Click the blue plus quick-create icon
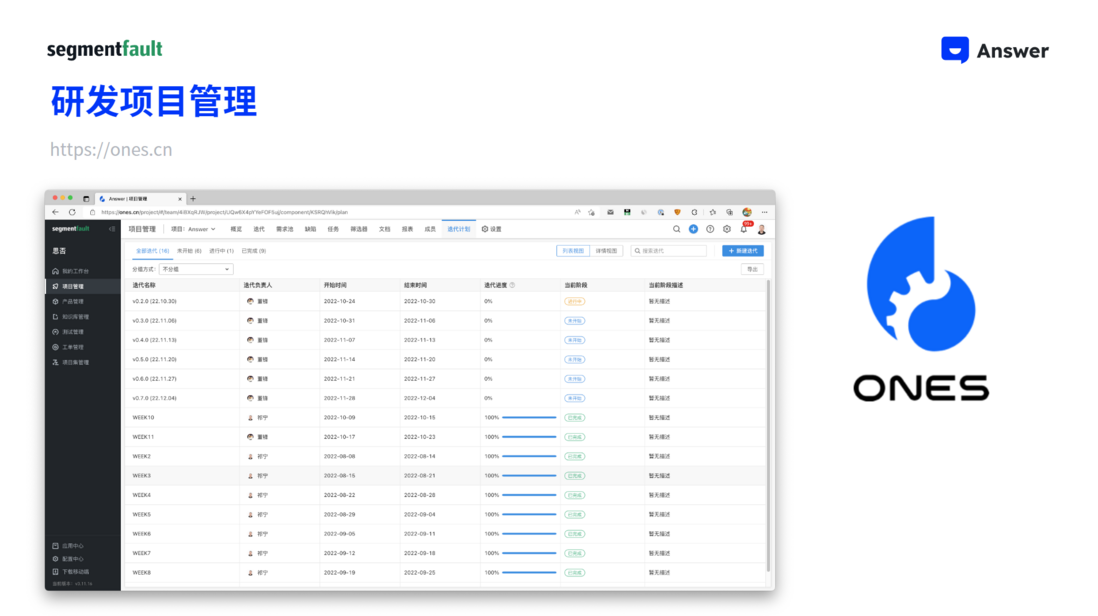The image size is (1098, 616). [693, 229]
